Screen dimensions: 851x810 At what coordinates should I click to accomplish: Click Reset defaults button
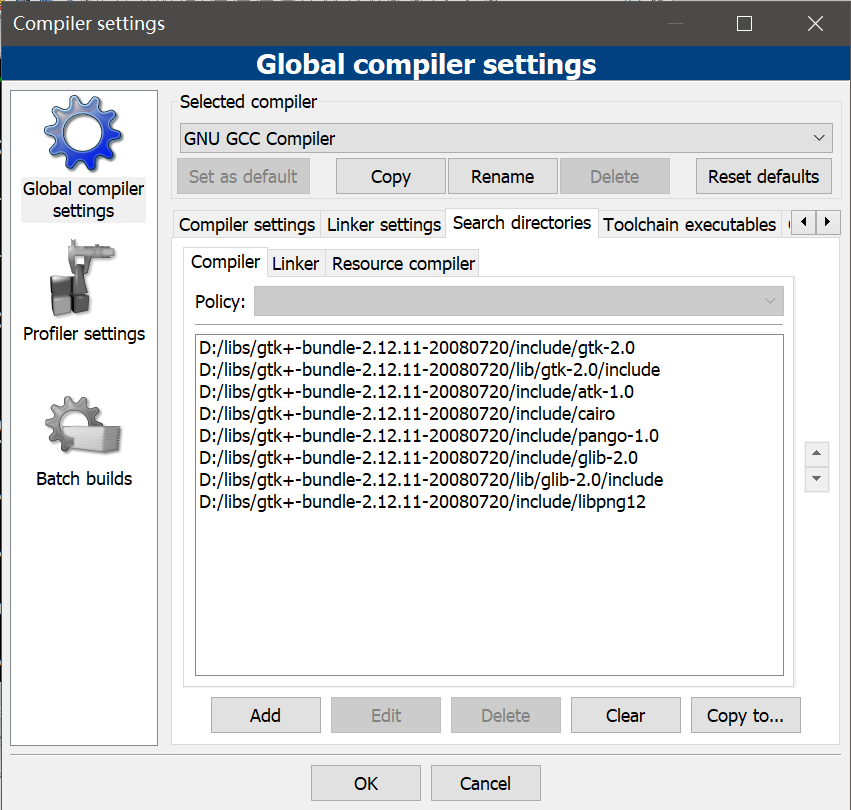click(x=763, y=177)
